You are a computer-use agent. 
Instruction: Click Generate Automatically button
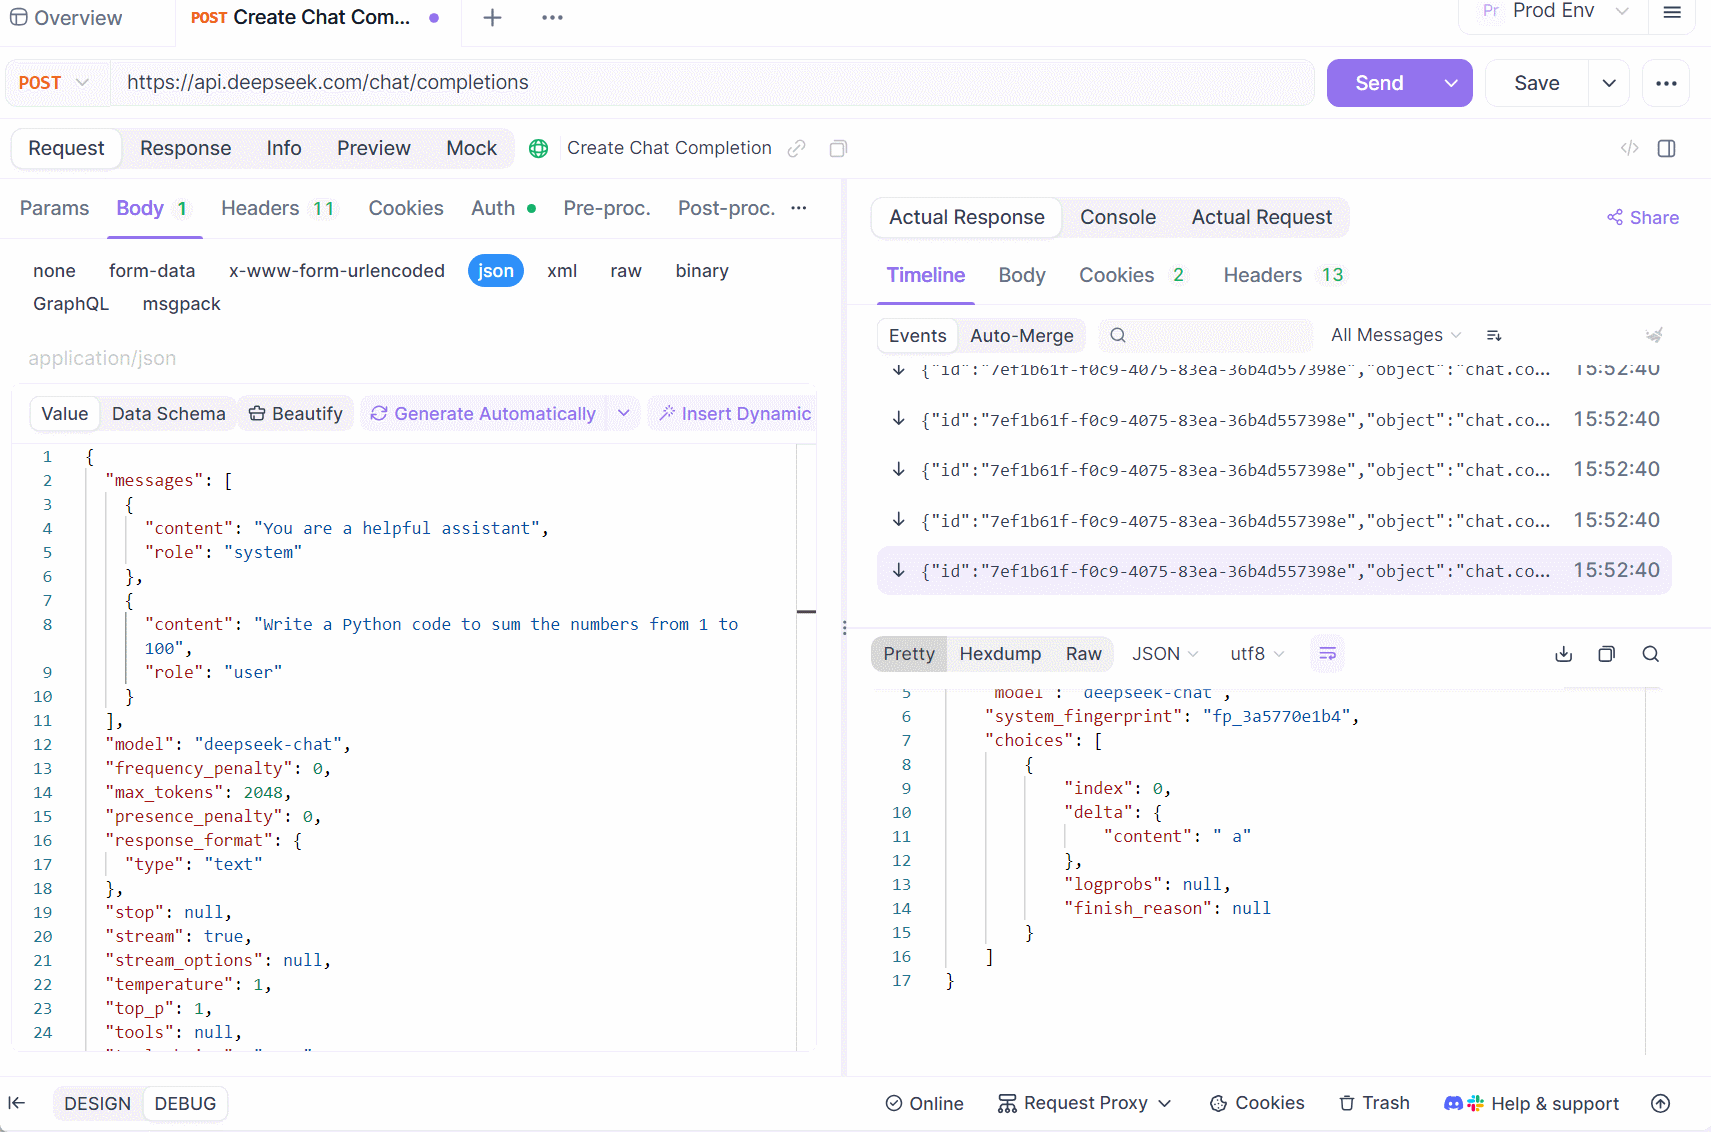pyautogui.click(x=483, y=413)
